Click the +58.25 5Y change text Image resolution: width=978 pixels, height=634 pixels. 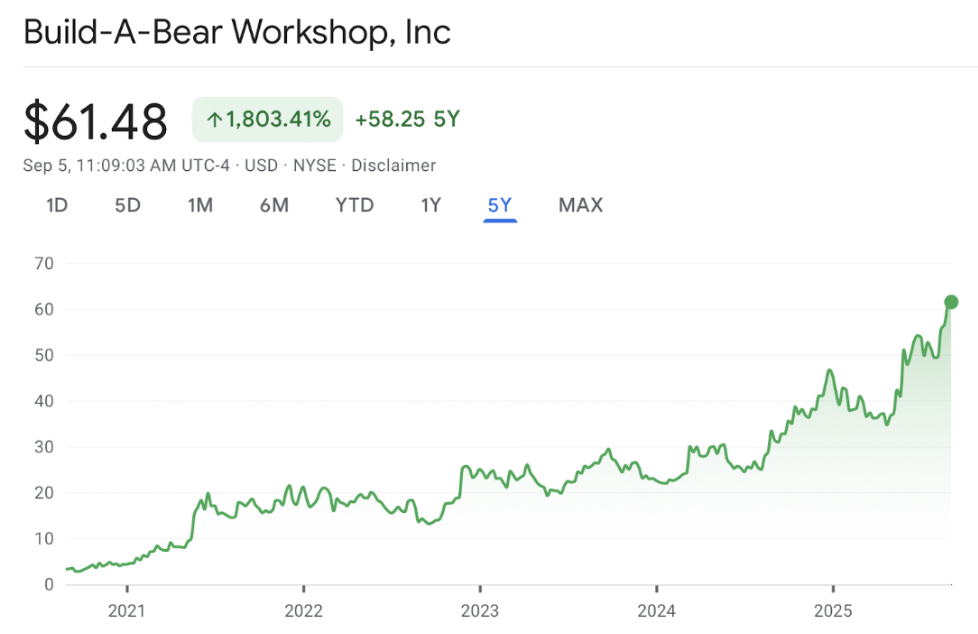(407, 119)
